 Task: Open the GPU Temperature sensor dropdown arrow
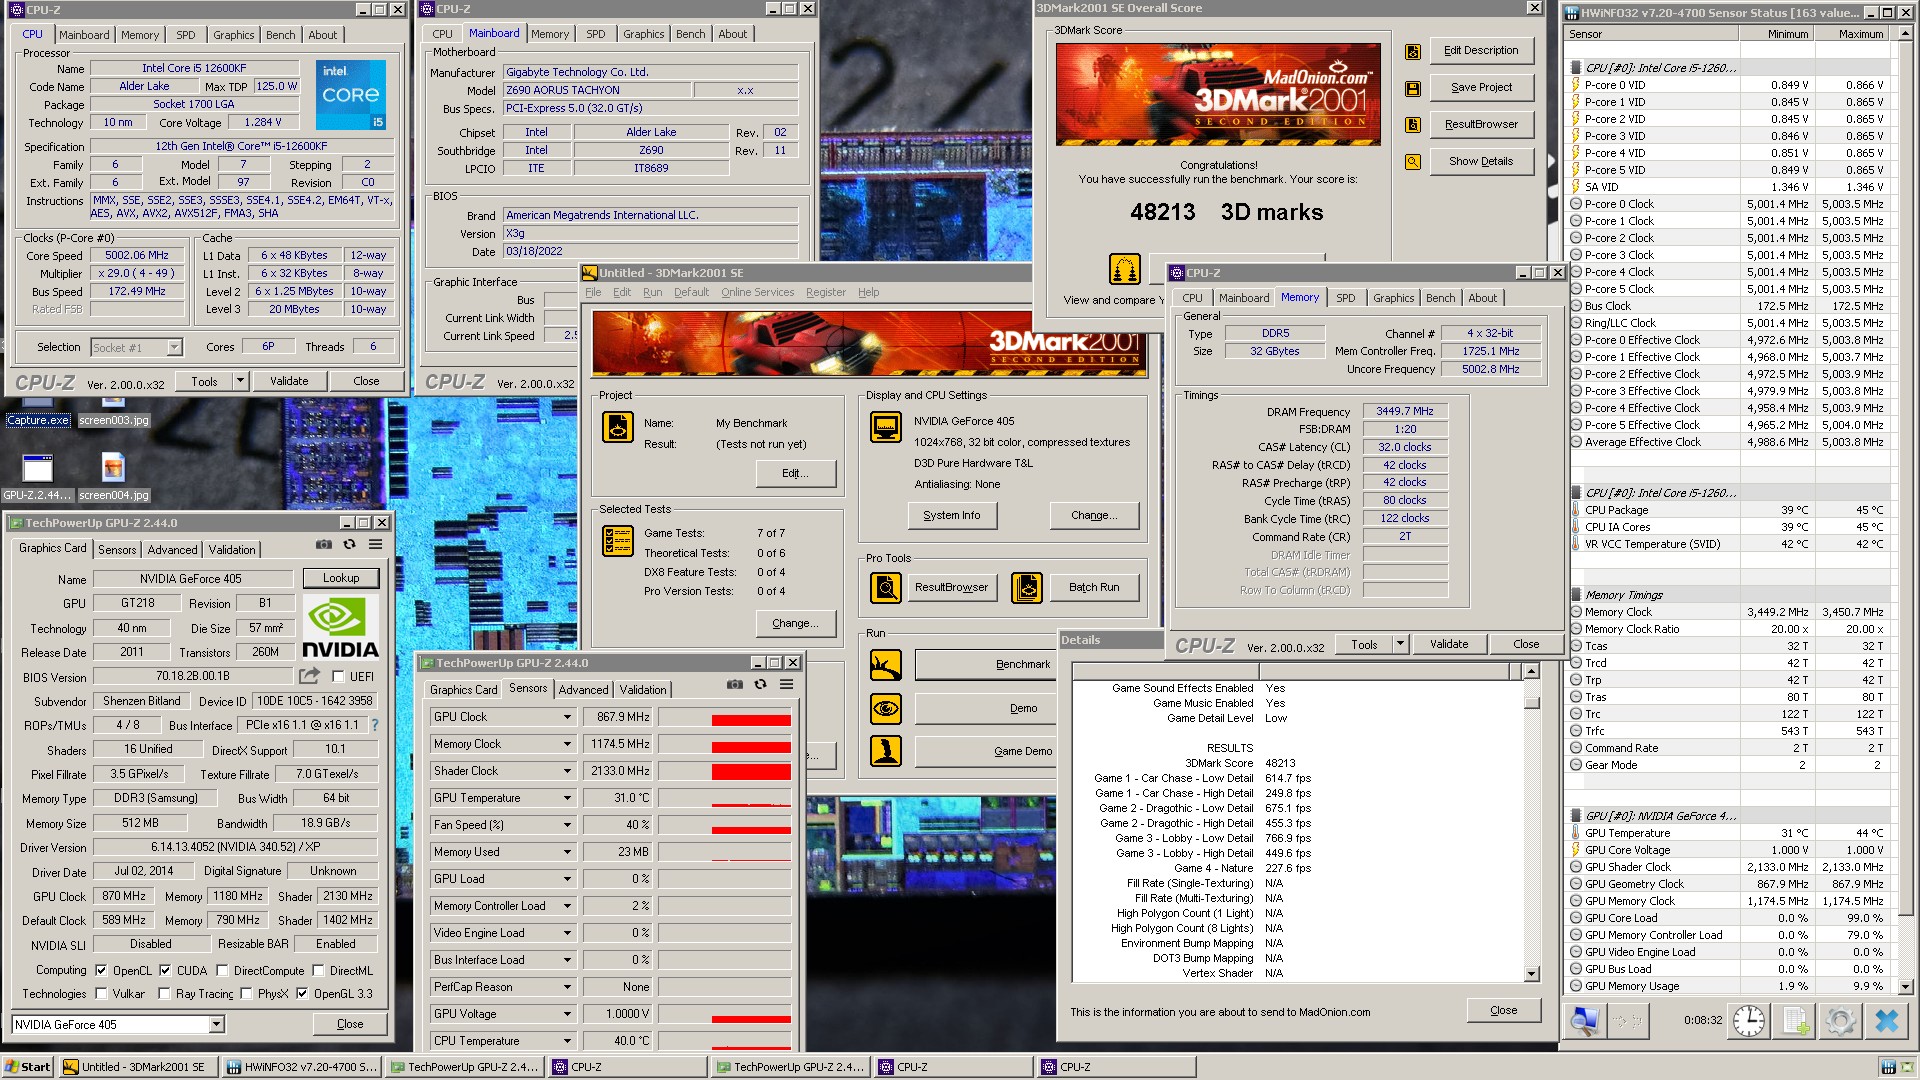pos(567,798)
